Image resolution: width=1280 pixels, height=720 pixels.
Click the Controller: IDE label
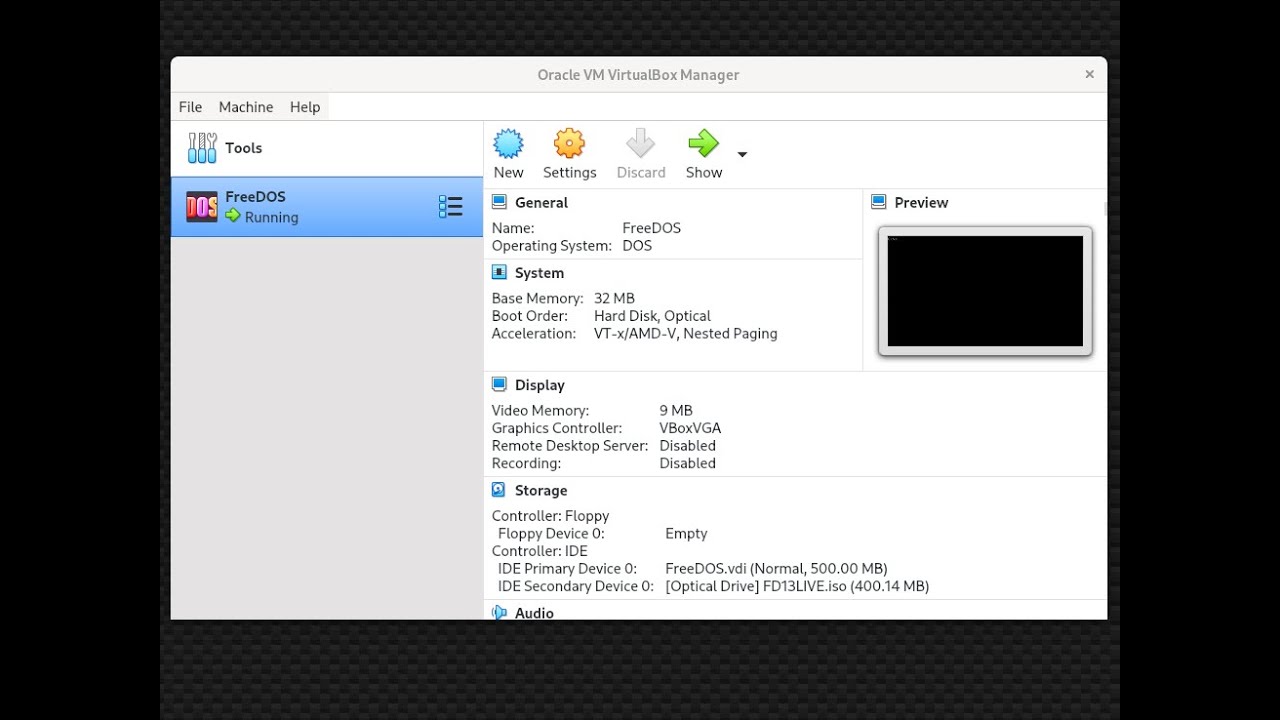click(x=539, y=551)
